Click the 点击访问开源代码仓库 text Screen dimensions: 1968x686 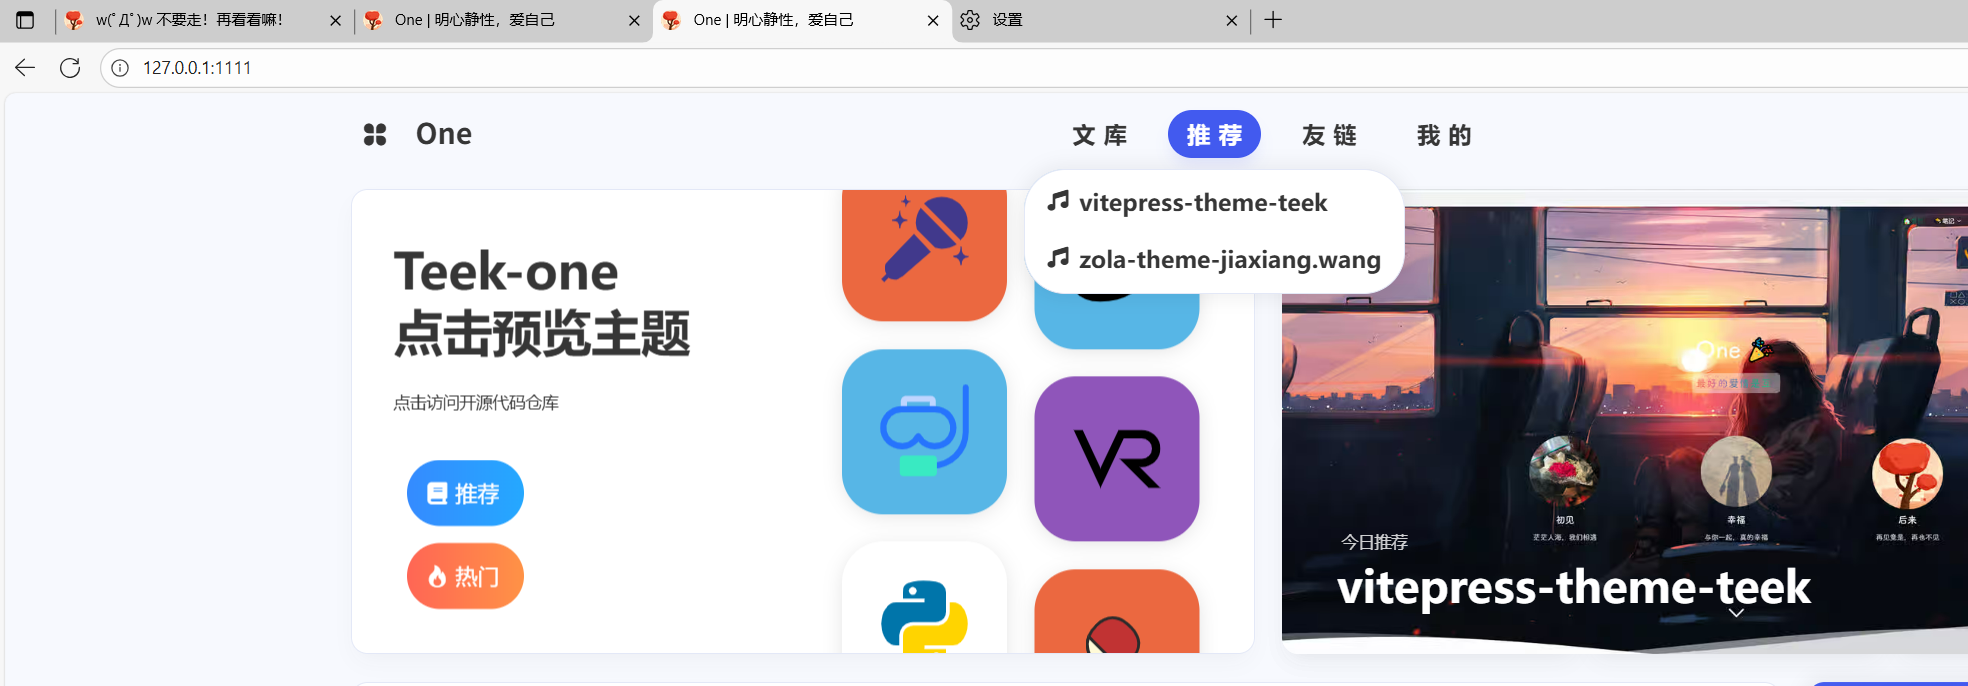click(476, 403)
